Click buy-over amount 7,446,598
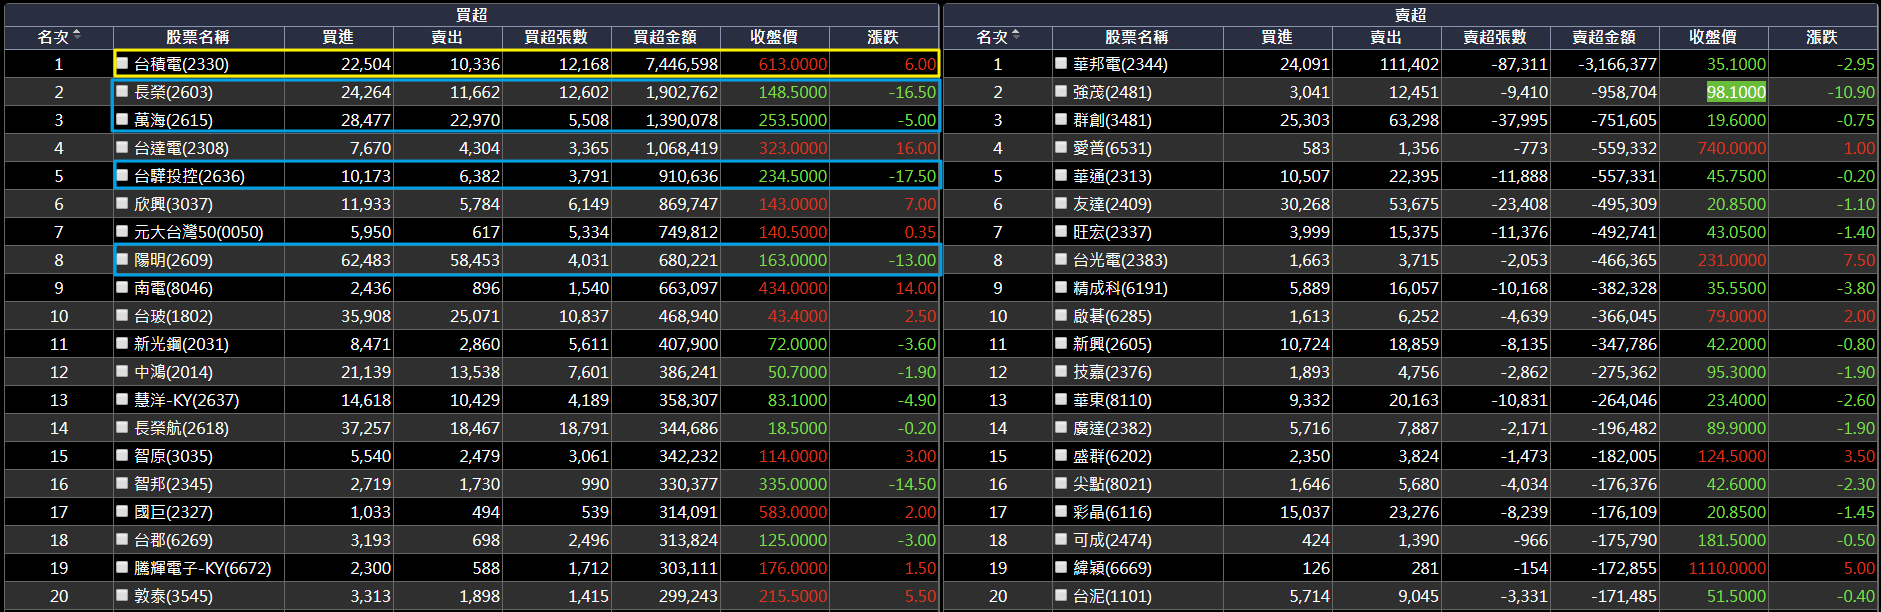This screenshot has height=612, width=1881. point(682,64)
